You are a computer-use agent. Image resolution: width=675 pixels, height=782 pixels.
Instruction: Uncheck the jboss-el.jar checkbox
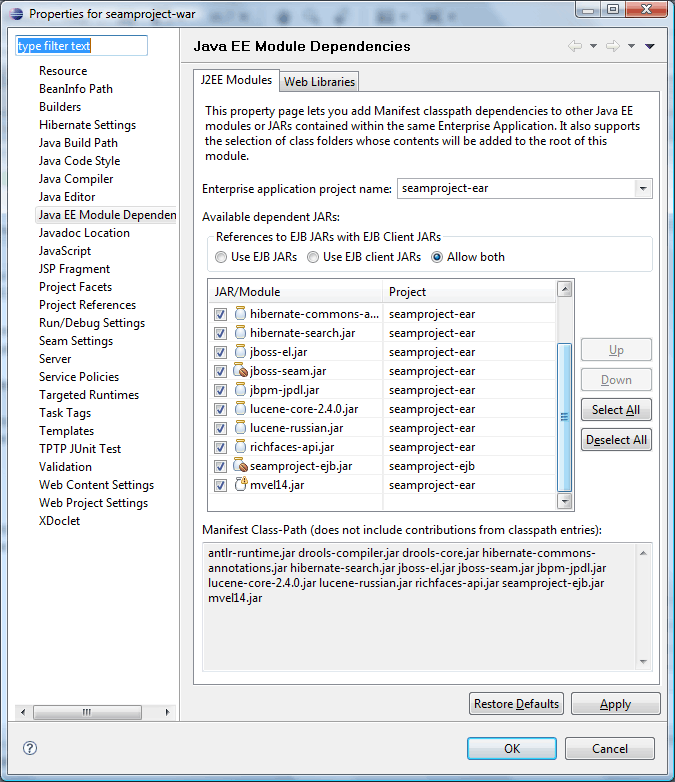[220, 352]
